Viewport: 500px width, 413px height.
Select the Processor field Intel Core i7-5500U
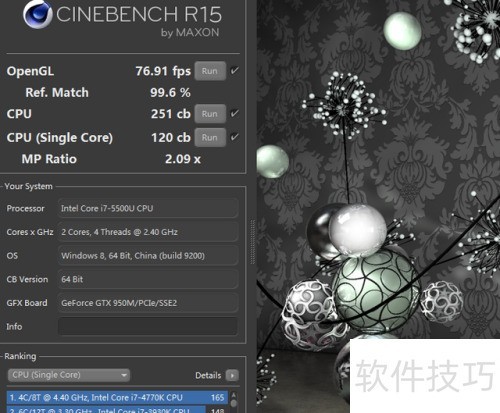click(x=148, y=208)
